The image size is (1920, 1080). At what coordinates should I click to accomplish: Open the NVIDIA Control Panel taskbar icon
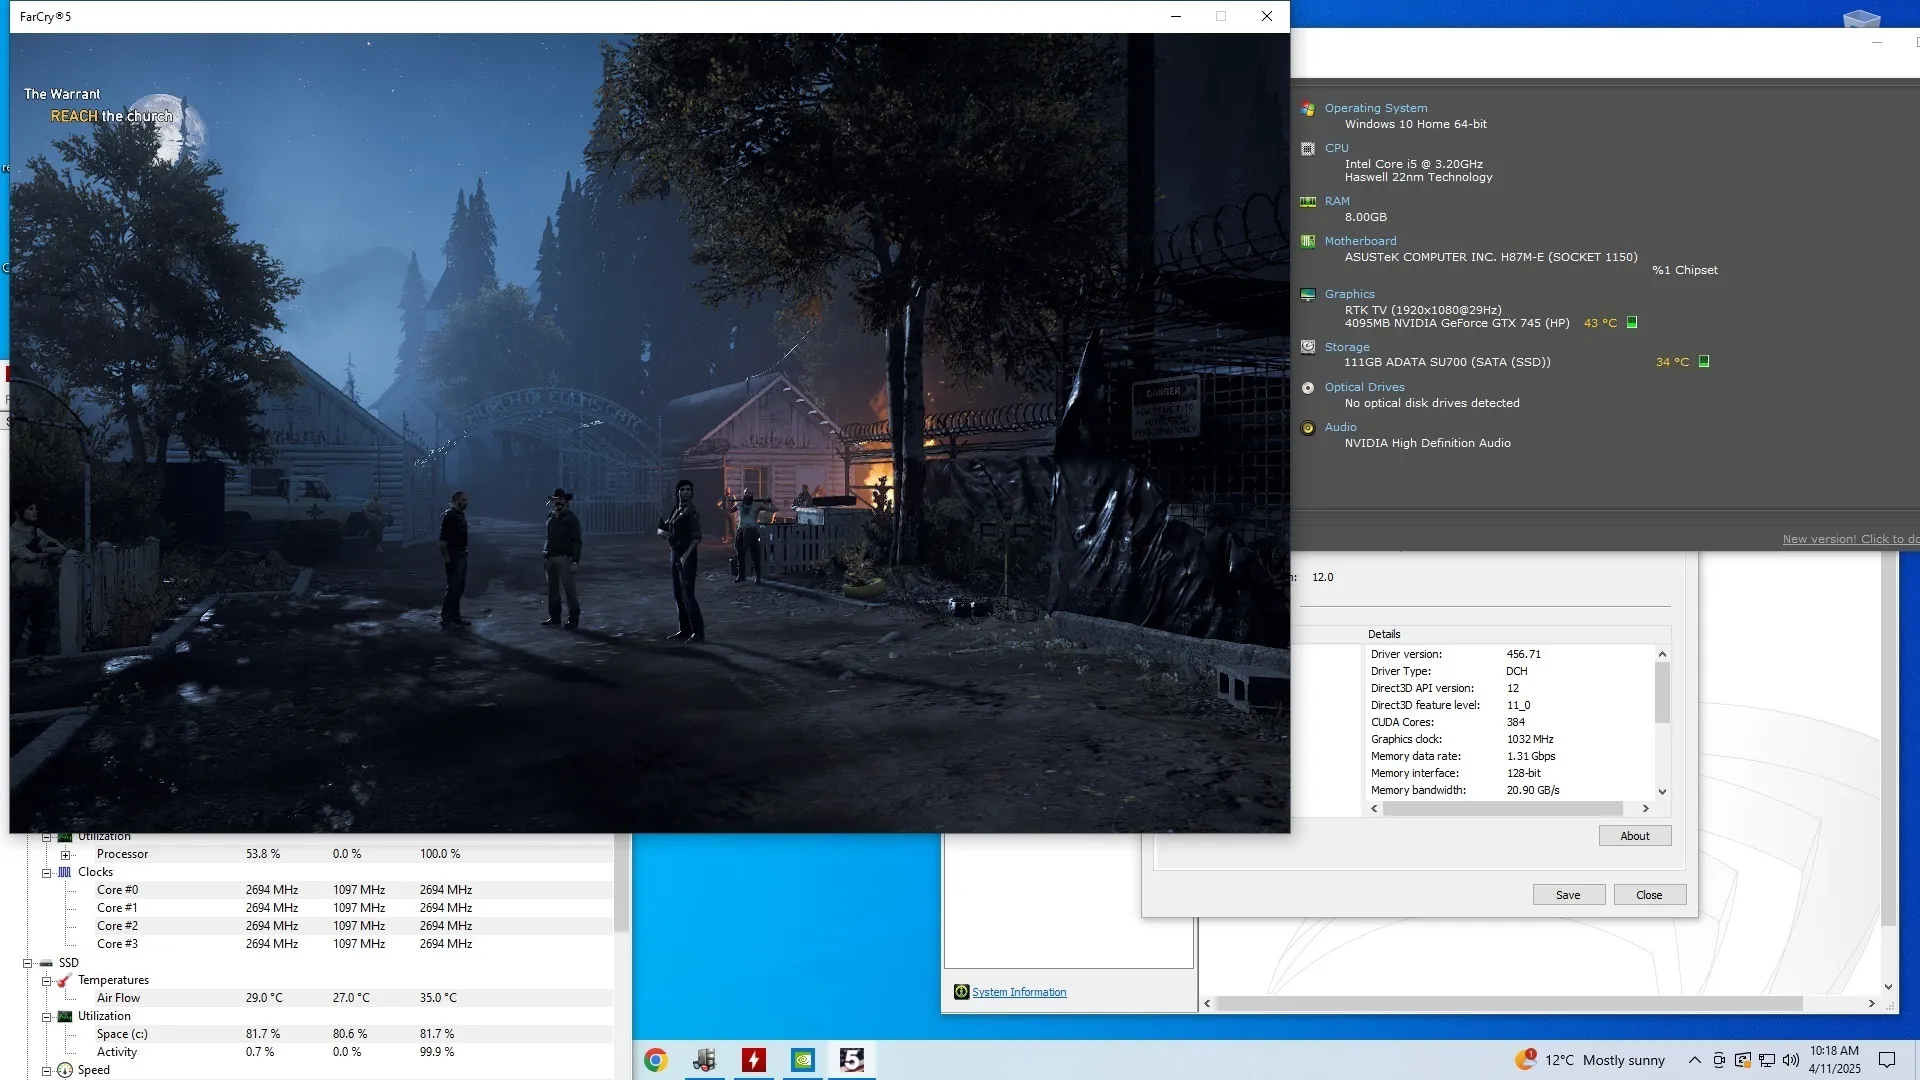tap(803, 1060)
